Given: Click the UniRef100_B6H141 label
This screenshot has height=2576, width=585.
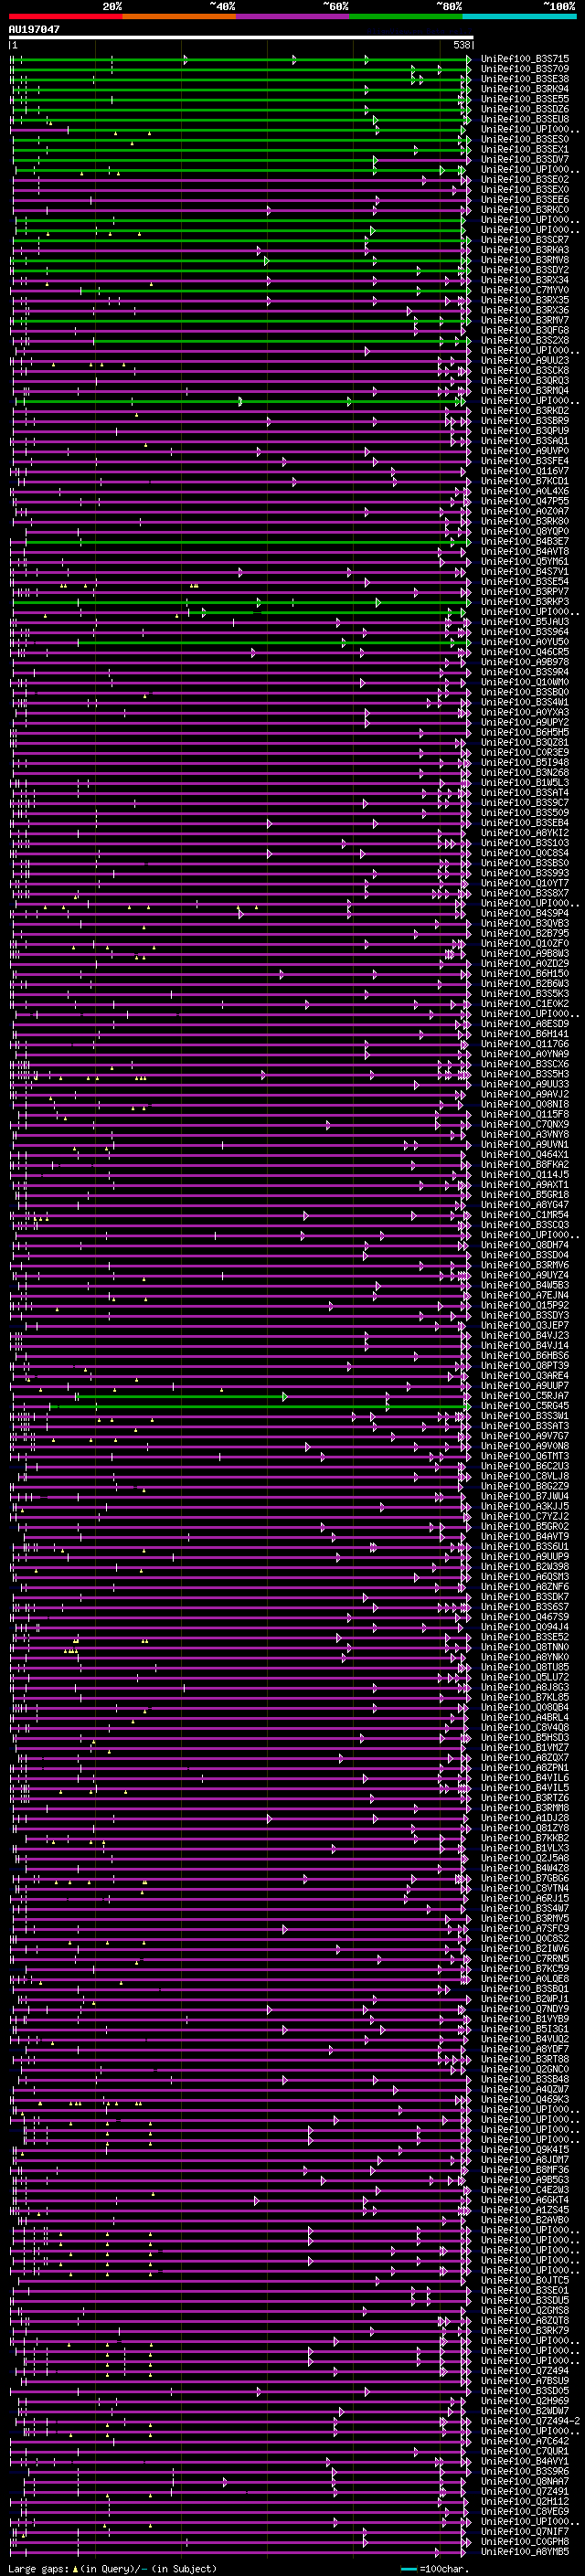Looking at the screenshot, I should [x=525, y=1033].
